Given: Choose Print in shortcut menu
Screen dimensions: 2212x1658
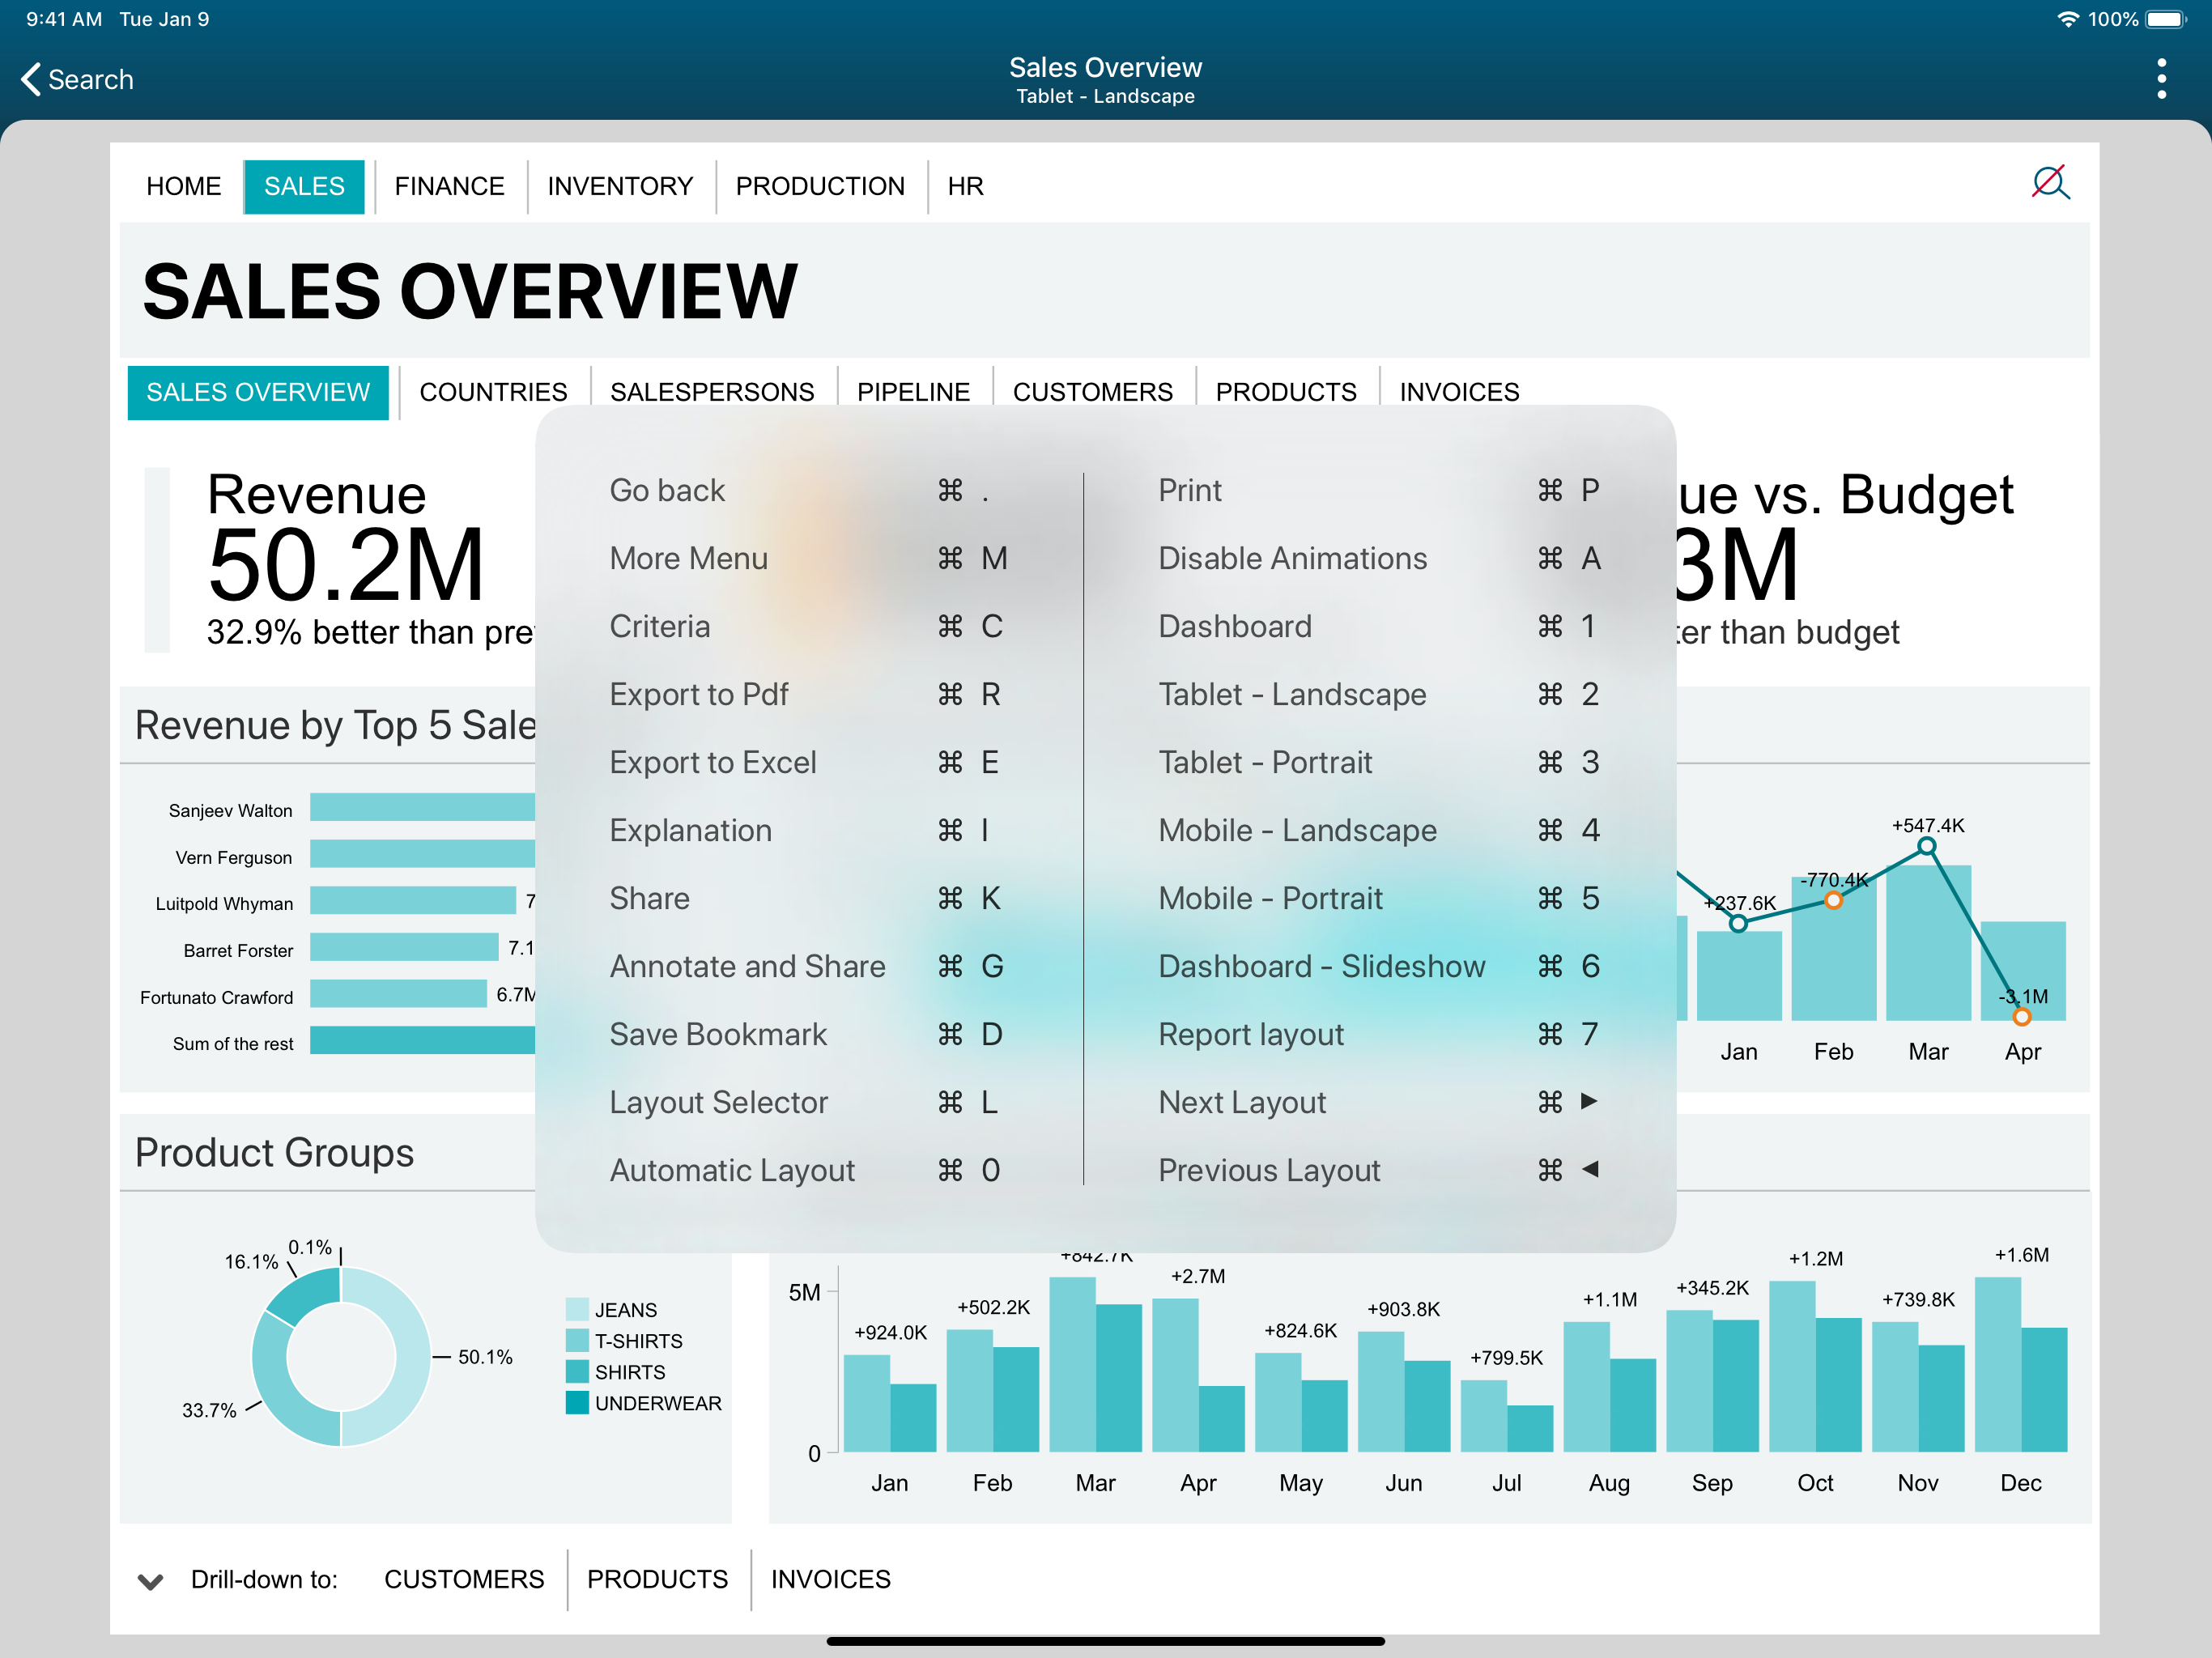Looking at the screenshot, I should [1379, 490].
